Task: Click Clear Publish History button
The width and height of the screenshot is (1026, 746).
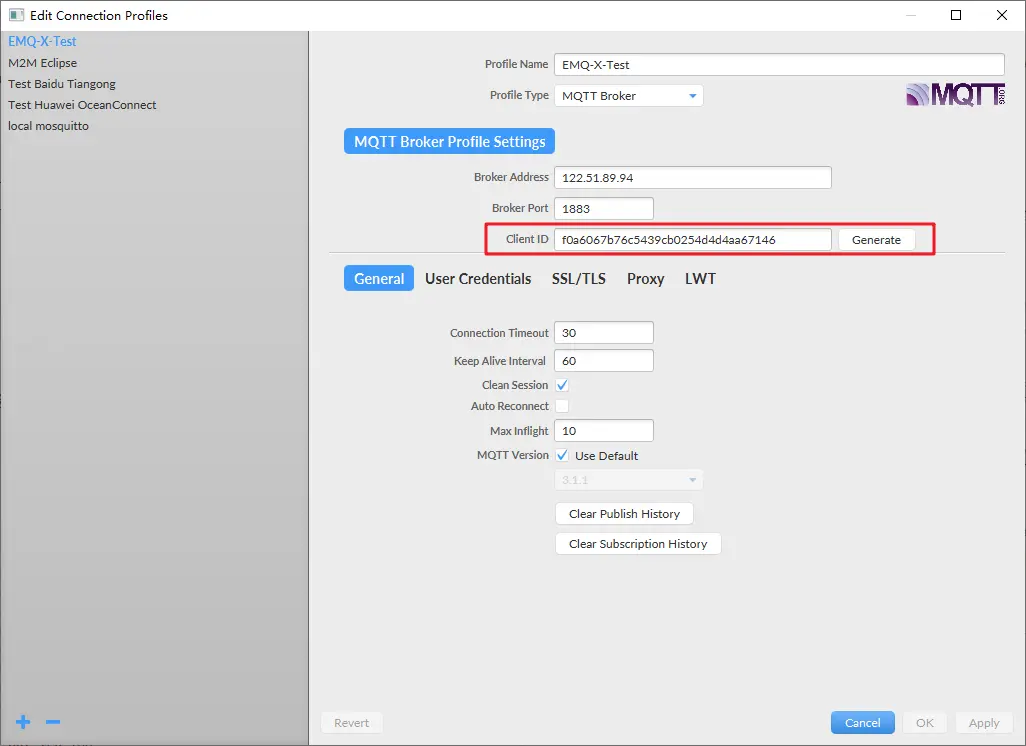Action: point(624,514)
